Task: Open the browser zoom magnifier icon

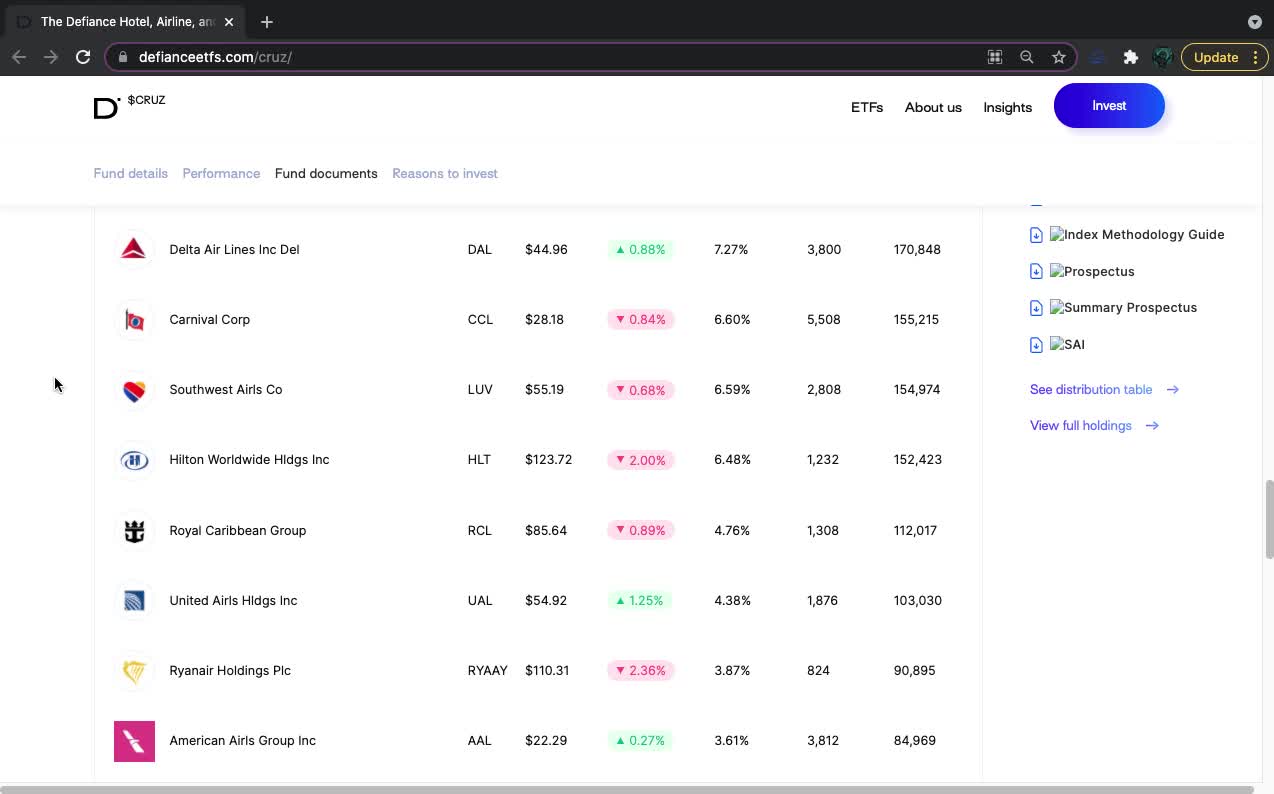Action: point(1027,57)
